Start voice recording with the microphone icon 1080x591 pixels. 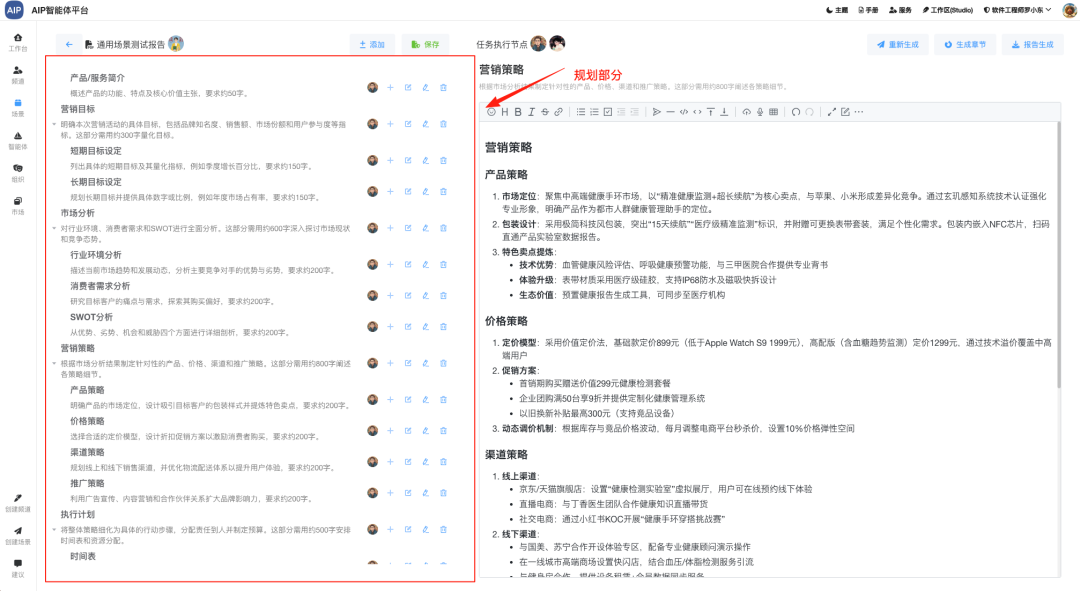point(760,112)
